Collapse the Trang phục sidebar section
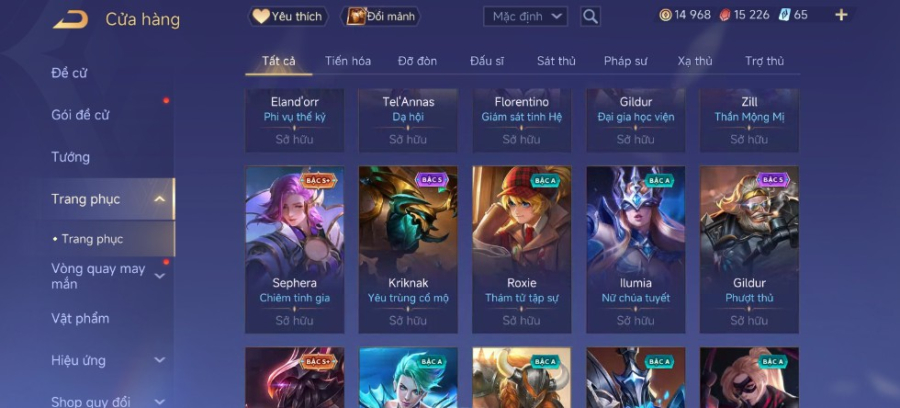The height and width of the screenshot is (408, 900). click(160, 199)
